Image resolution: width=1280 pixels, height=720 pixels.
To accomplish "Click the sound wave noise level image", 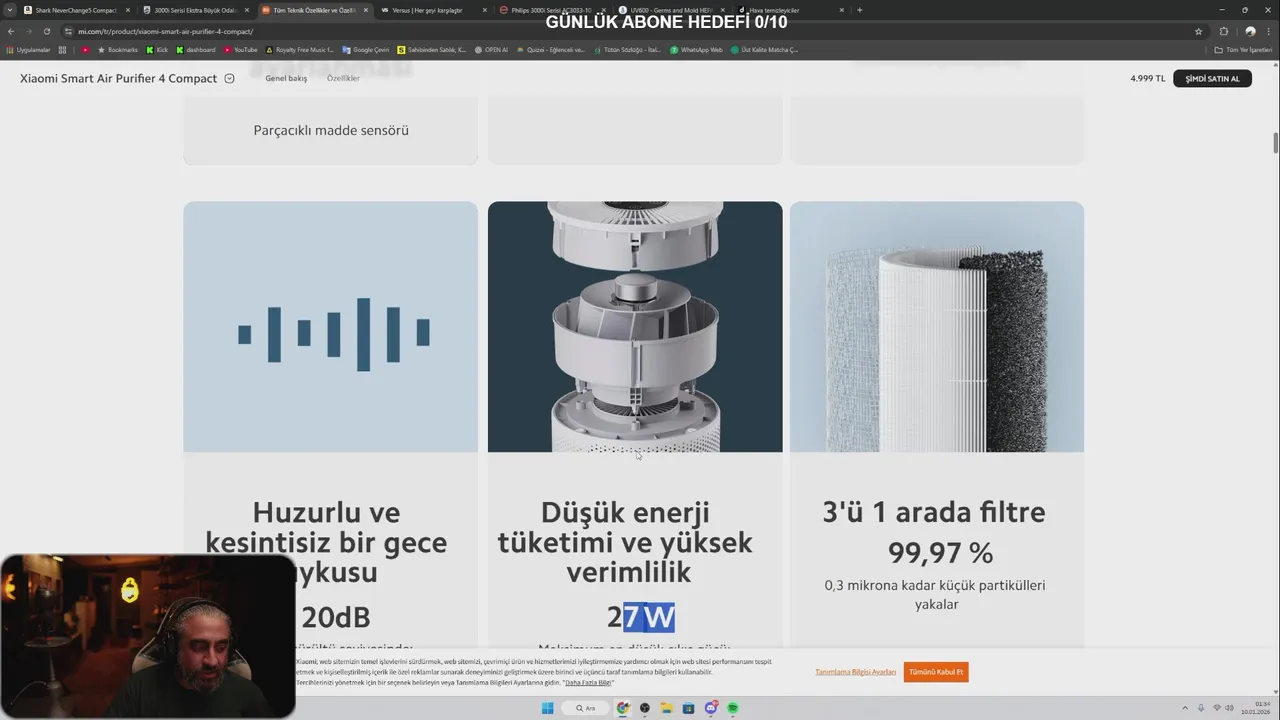I will (x=331, y=327).
